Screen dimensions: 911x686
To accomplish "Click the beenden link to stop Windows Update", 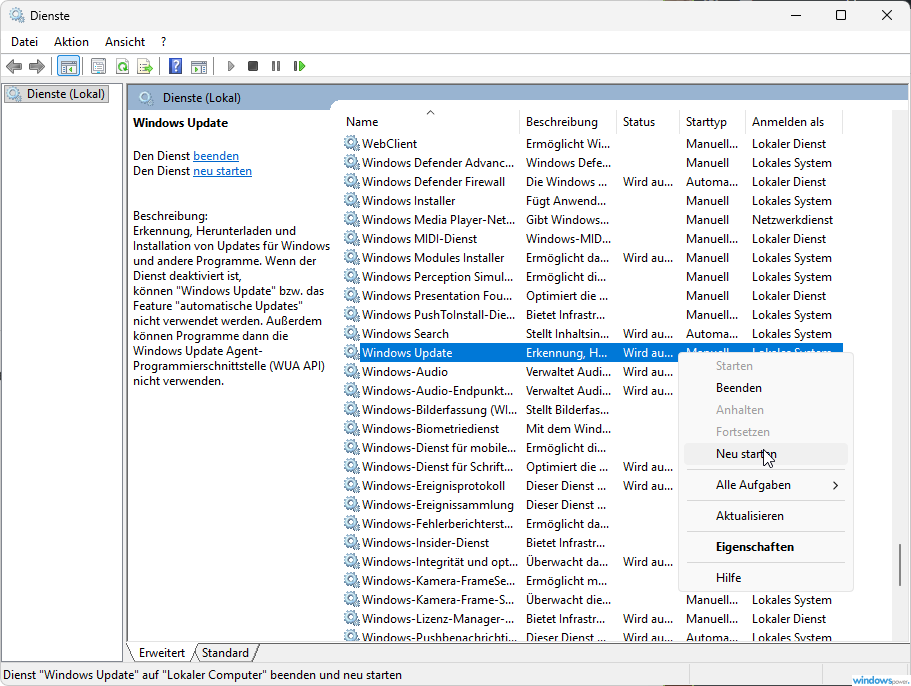I will pyautogui.click(x=215, y=155).
